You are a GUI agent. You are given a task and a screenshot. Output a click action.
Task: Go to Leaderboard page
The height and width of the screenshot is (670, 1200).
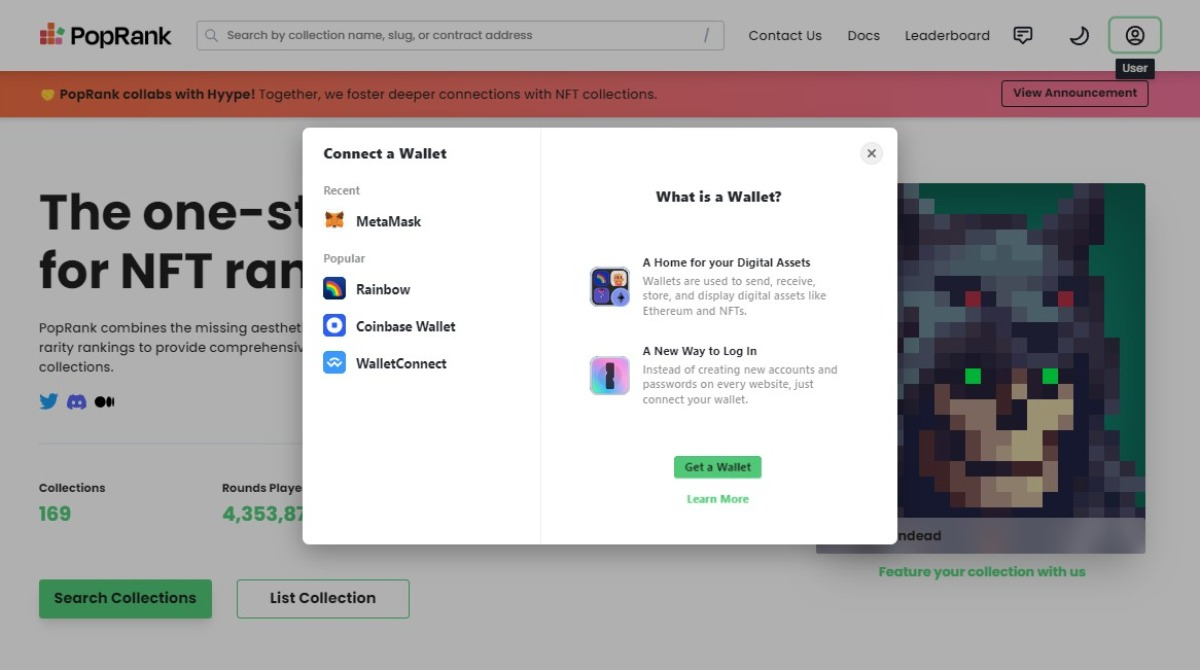(x=947, y=35)
